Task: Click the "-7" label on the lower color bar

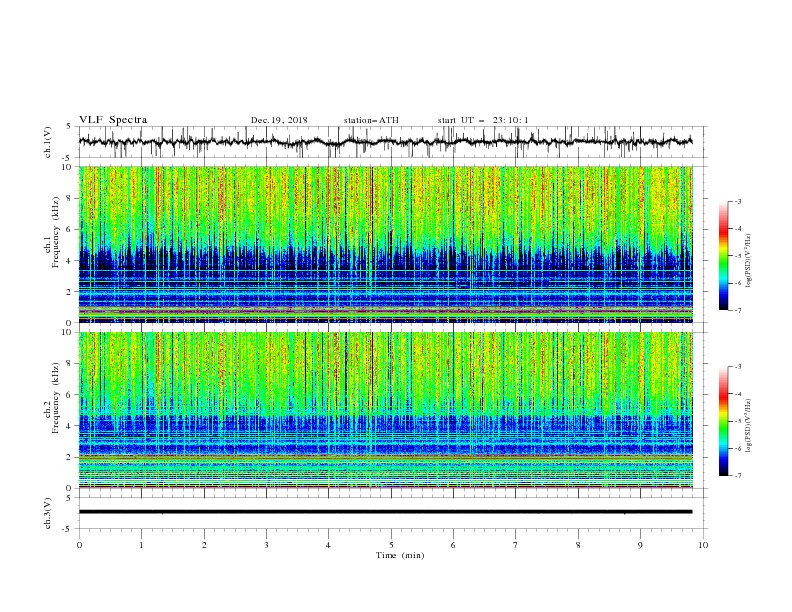Action: pyautogui.click(x=738, y=476)
